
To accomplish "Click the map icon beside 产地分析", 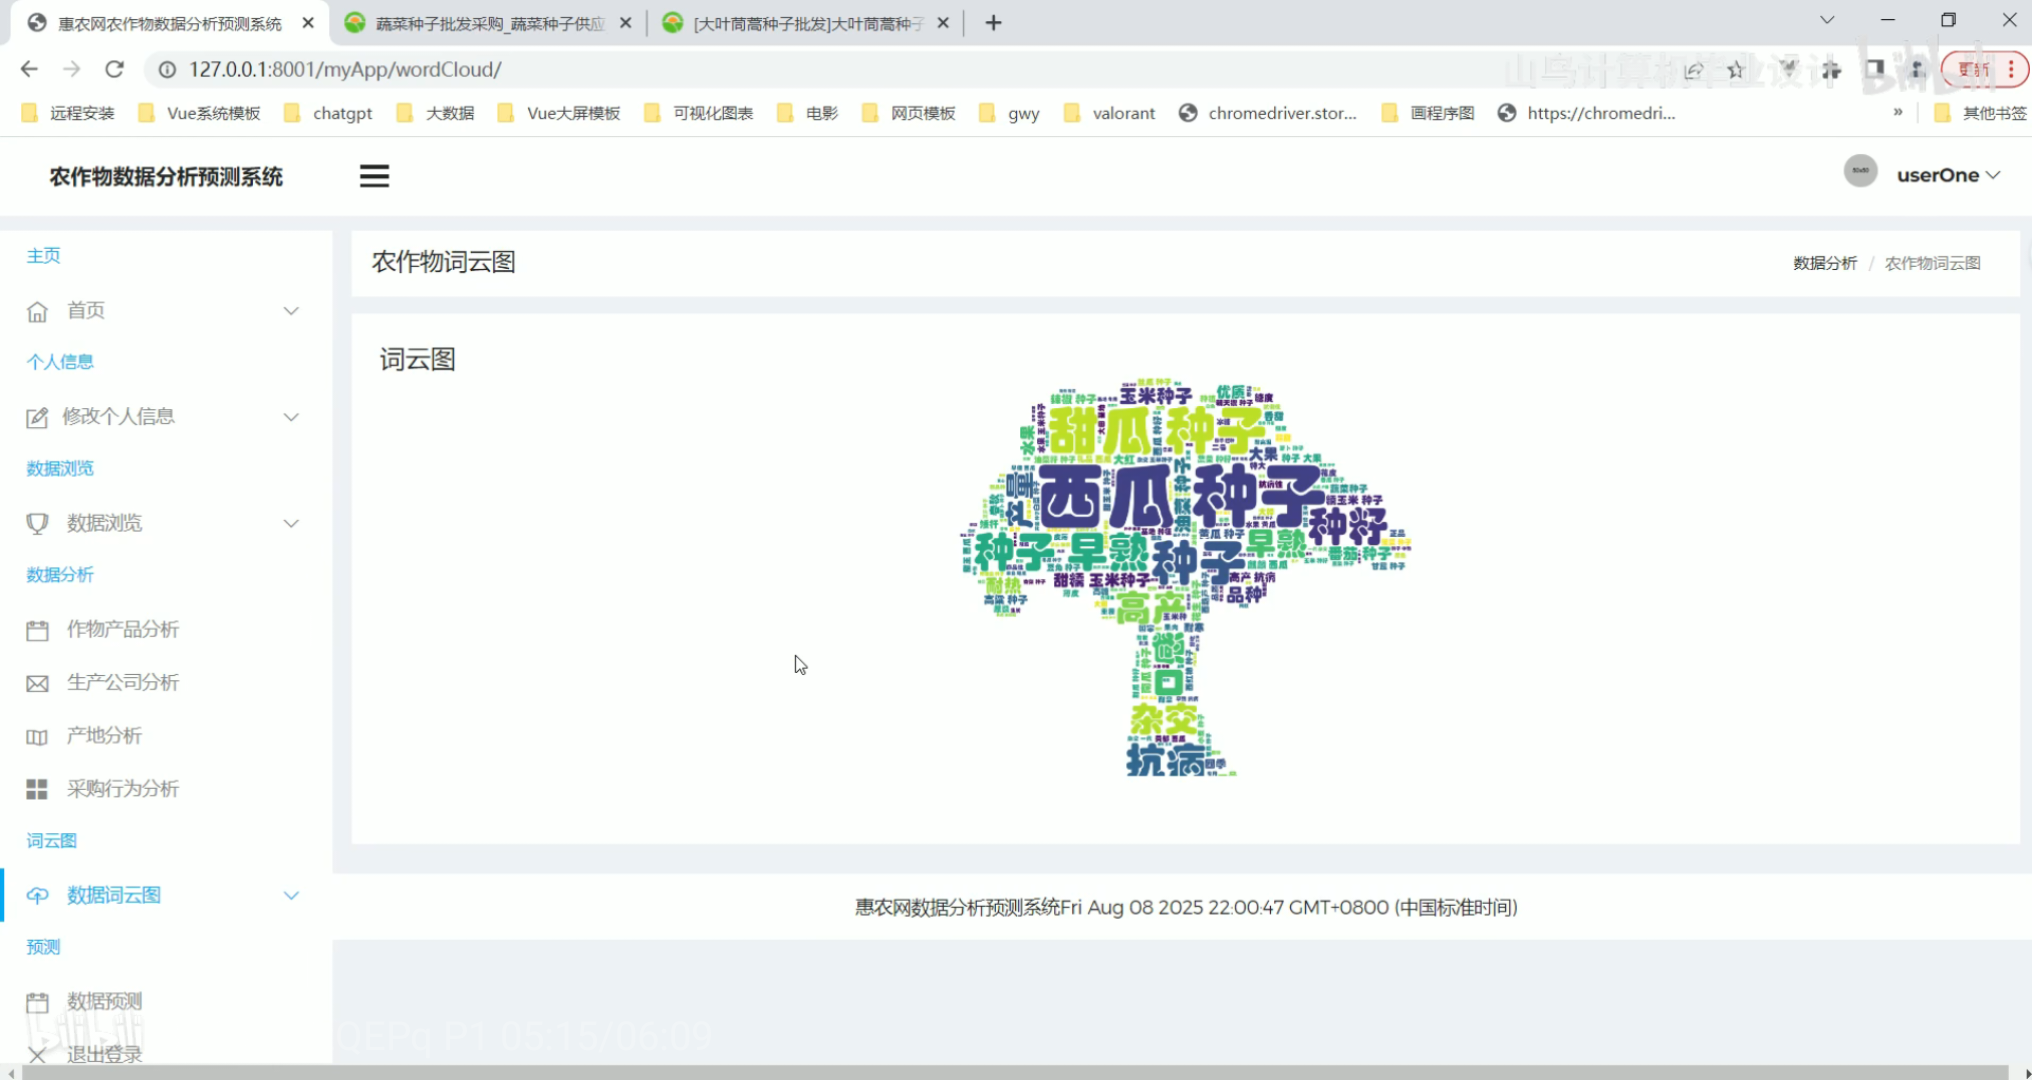I will (x=37, y=737).
